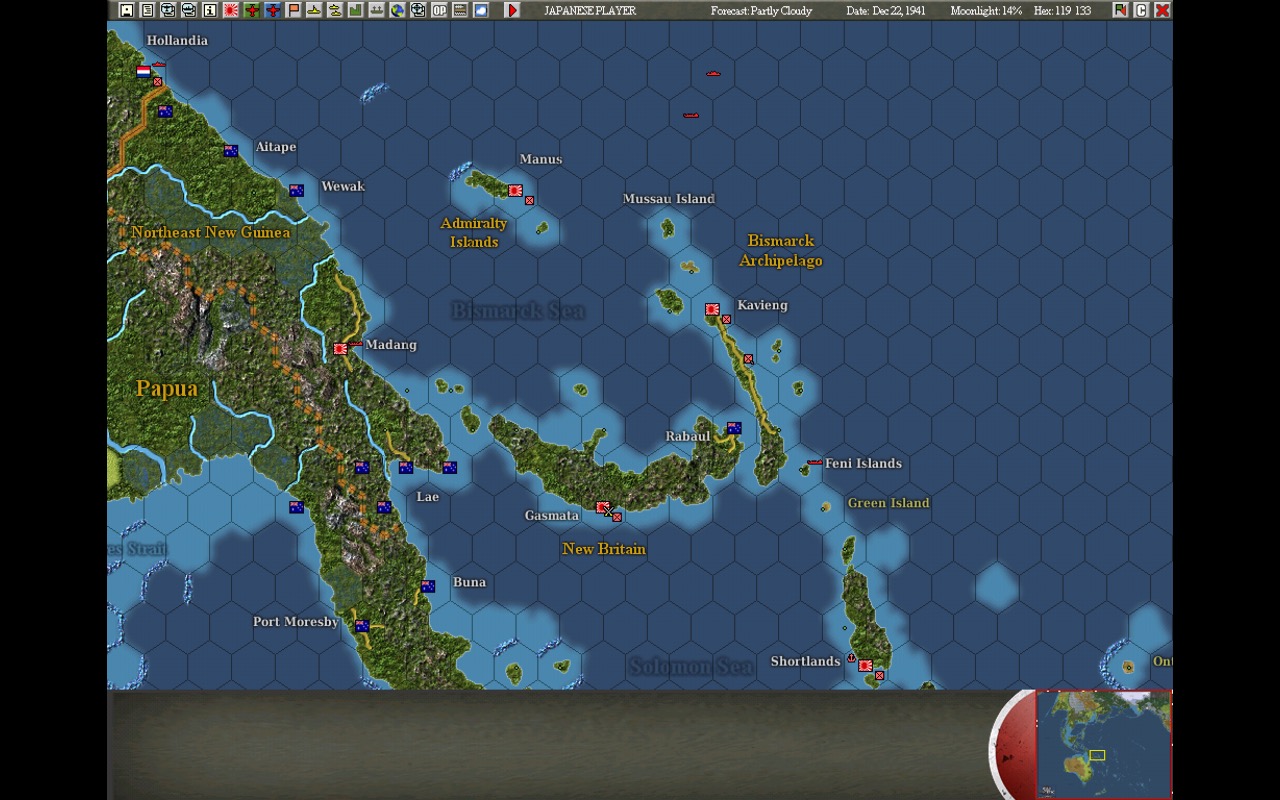The image size is (1280, 800).
Task: Select the Australian flag at Port Moresby
Action: [362, 626]
